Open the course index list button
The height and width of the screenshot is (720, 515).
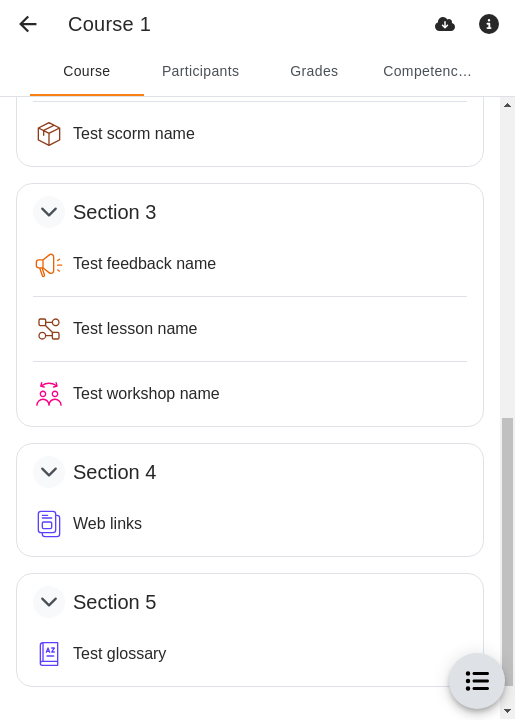click(x=477, y=681)
